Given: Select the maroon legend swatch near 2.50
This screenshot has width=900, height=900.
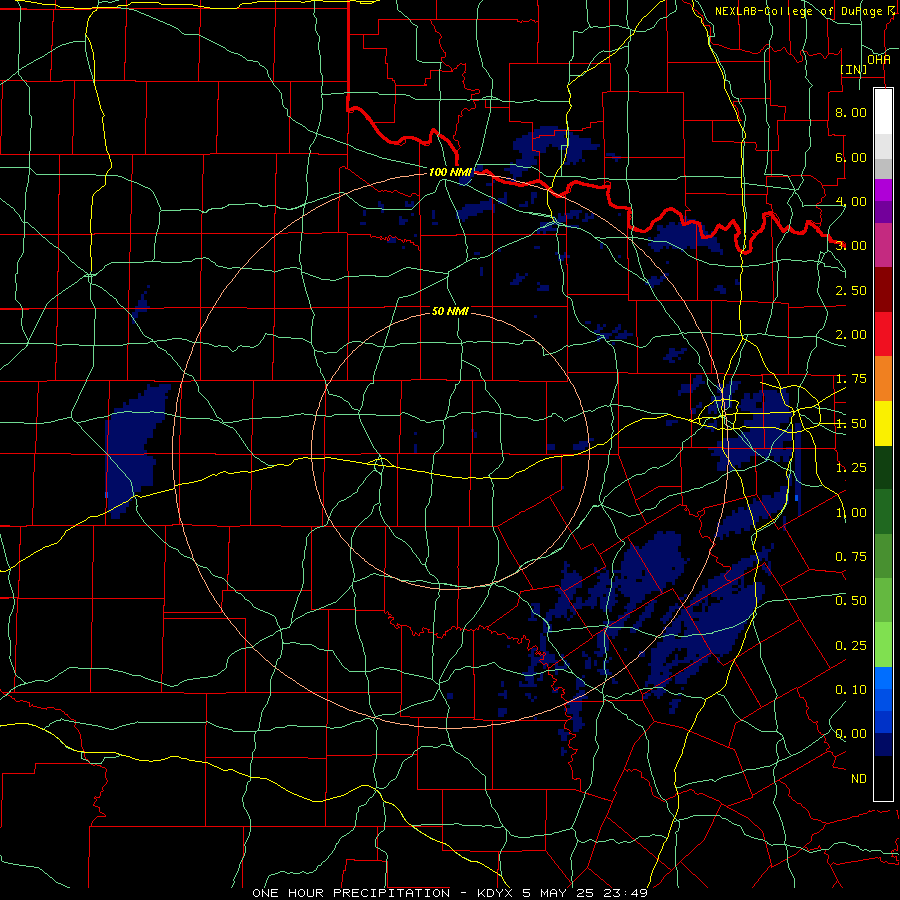Looking at the screenshot, I should [x=883, y=290].
